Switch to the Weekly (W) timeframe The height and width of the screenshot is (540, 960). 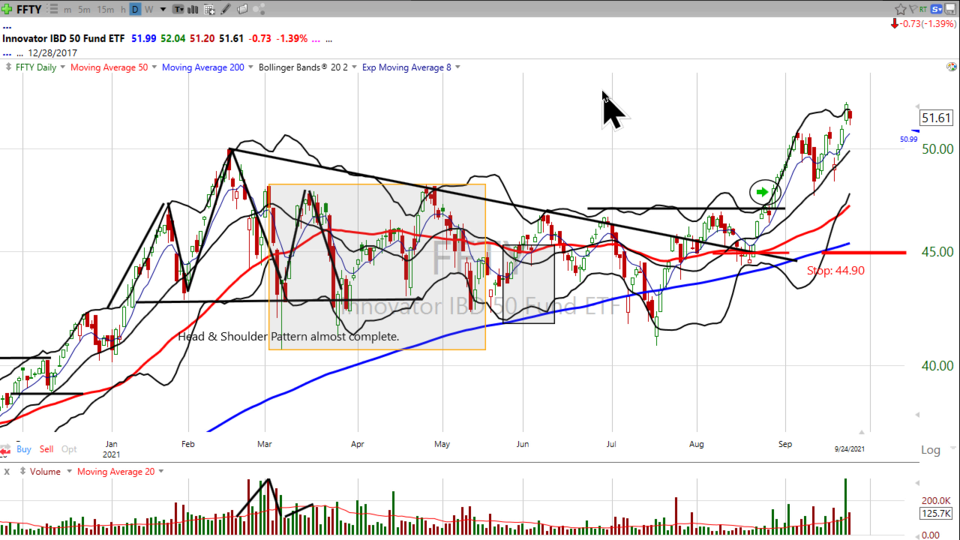(149, 9)
